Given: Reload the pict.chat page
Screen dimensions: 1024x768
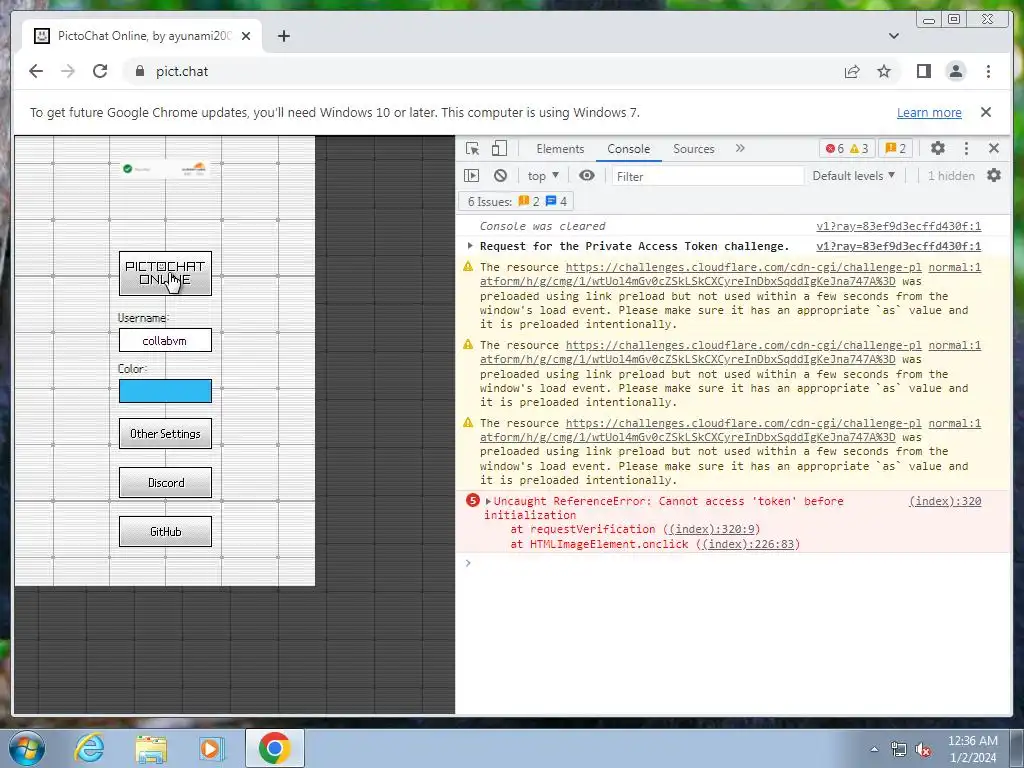Looking at the screenshot, I should 100,71.
